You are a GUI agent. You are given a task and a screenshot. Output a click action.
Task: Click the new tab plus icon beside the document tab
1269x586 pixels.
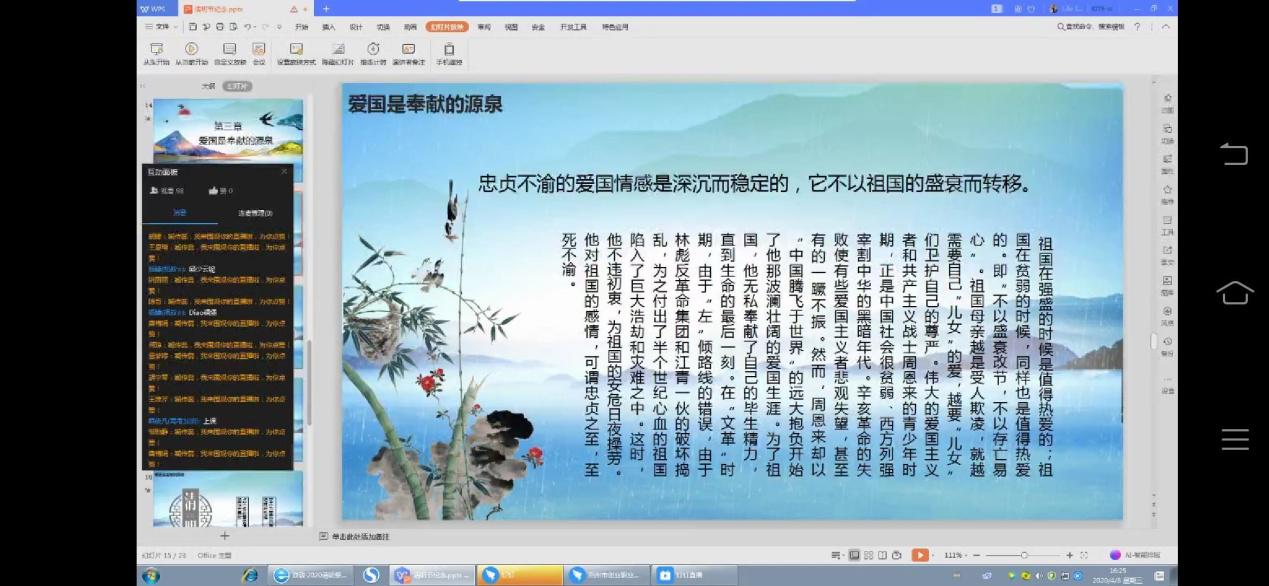tap(326, 8)
